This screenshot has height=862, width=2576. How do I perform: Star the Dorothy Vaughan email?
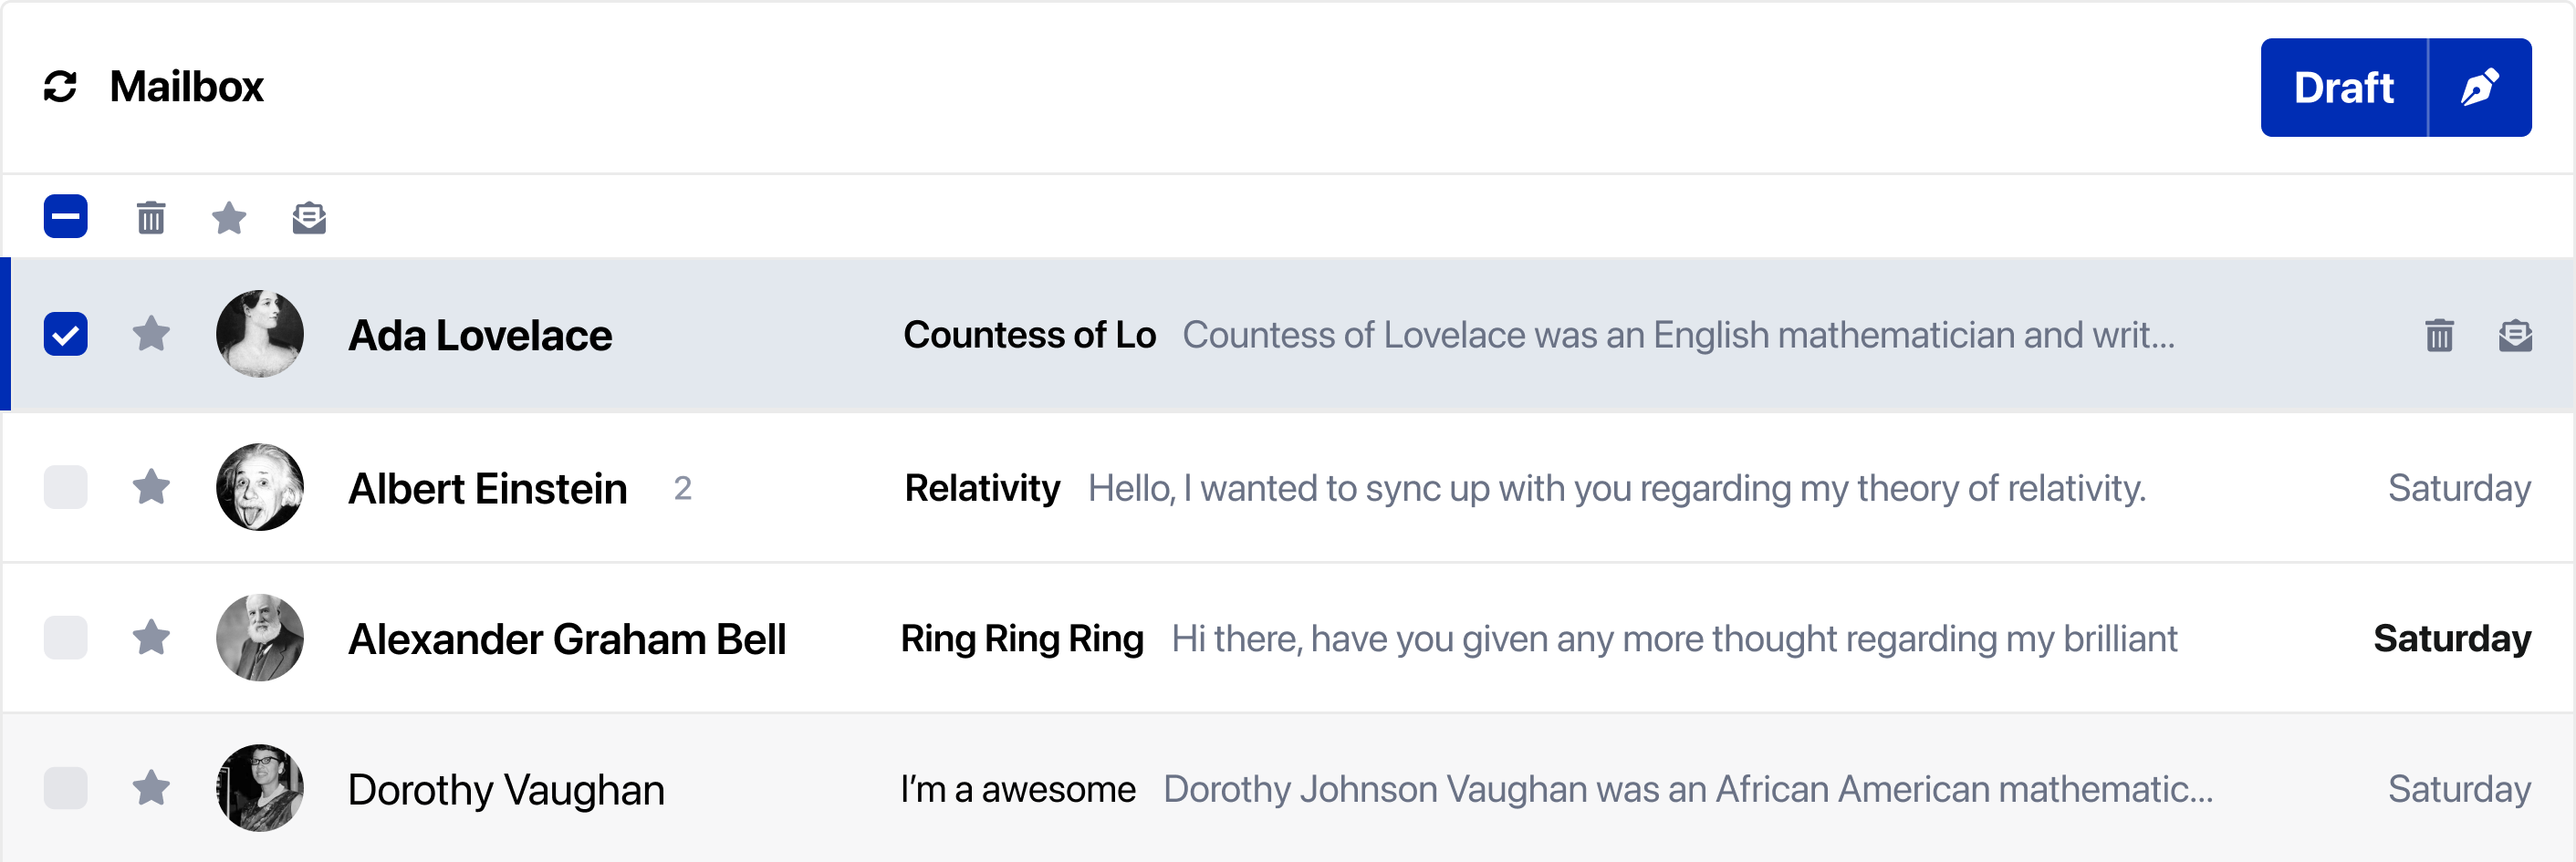151,788
